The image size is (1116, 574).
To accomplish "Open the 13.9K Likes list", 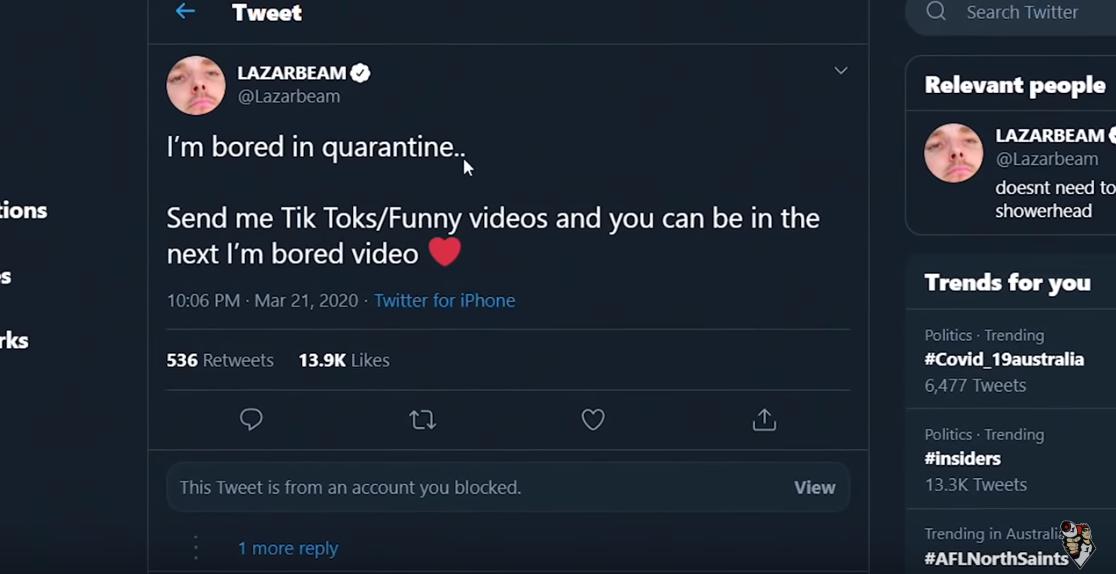I will tap(344, 360).
